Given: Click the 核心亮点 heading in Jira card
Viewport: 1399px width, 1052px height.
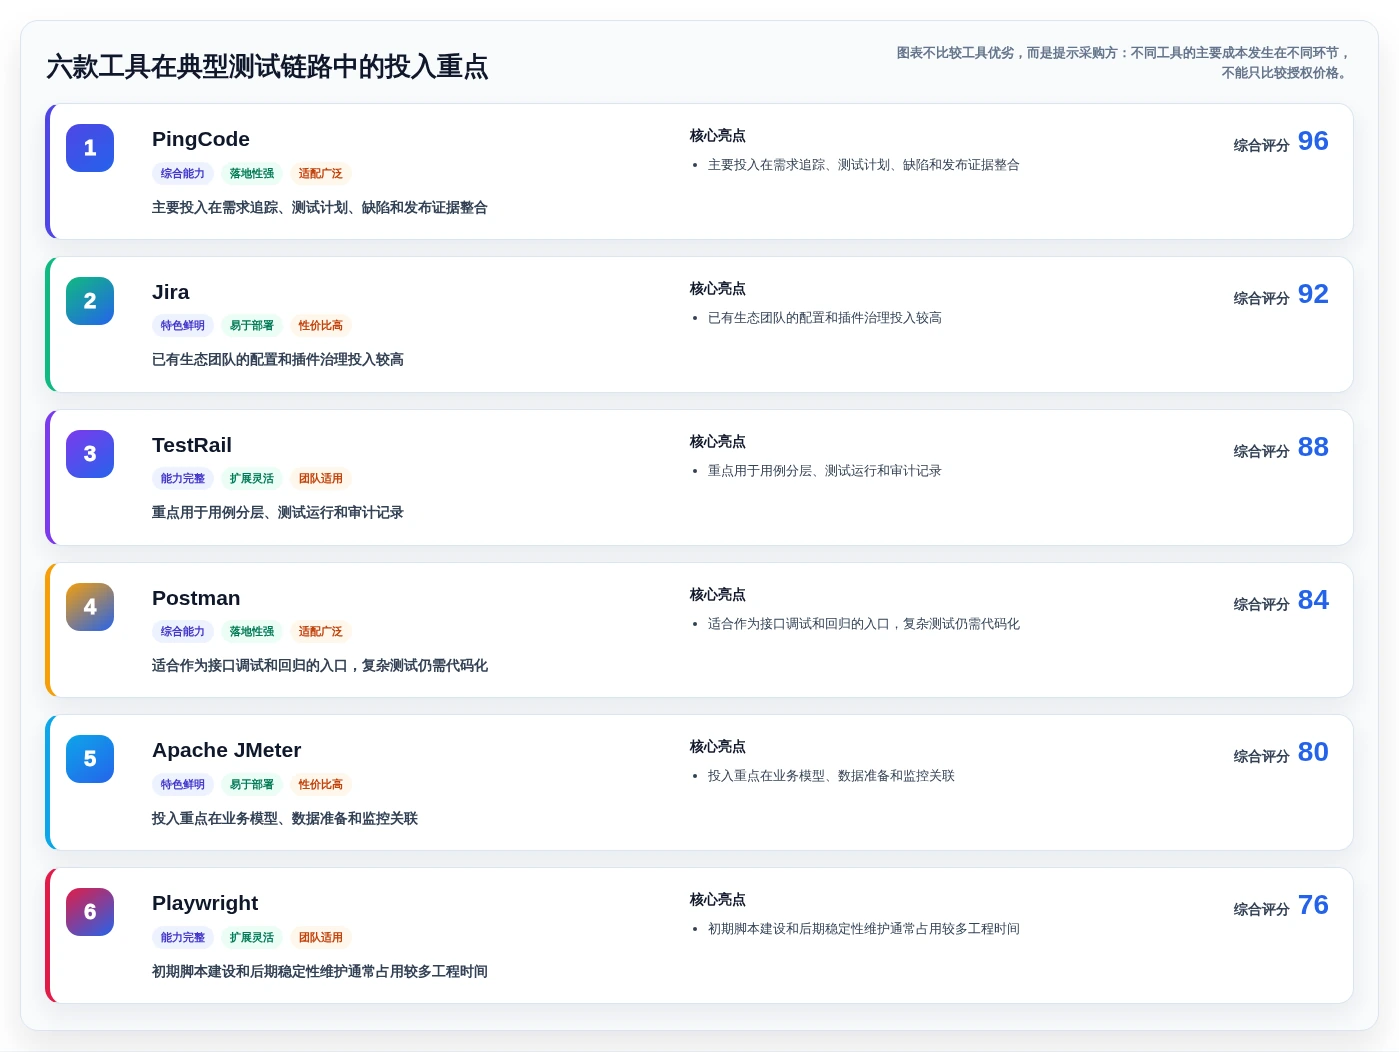Looking at the screenshot, I should pos(718,289).
